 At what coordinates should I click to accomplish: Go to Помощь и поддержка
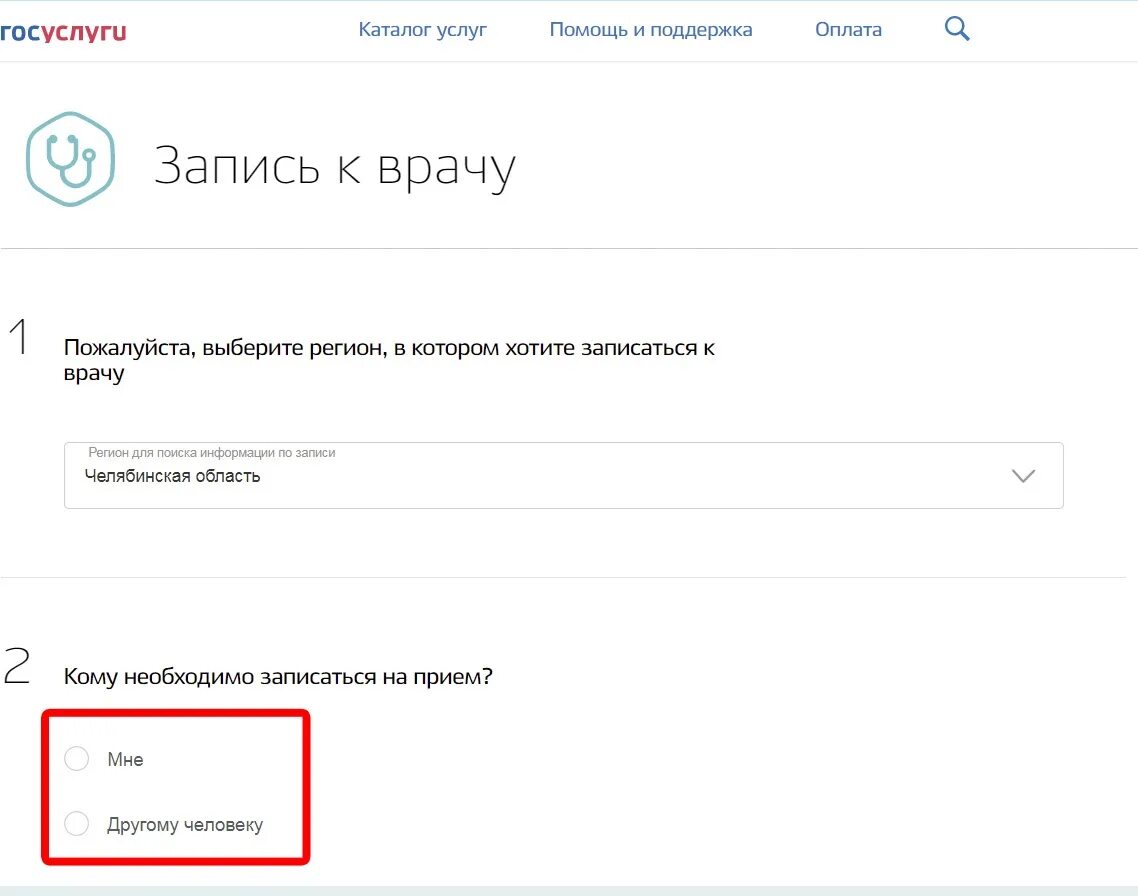point(650,30)
